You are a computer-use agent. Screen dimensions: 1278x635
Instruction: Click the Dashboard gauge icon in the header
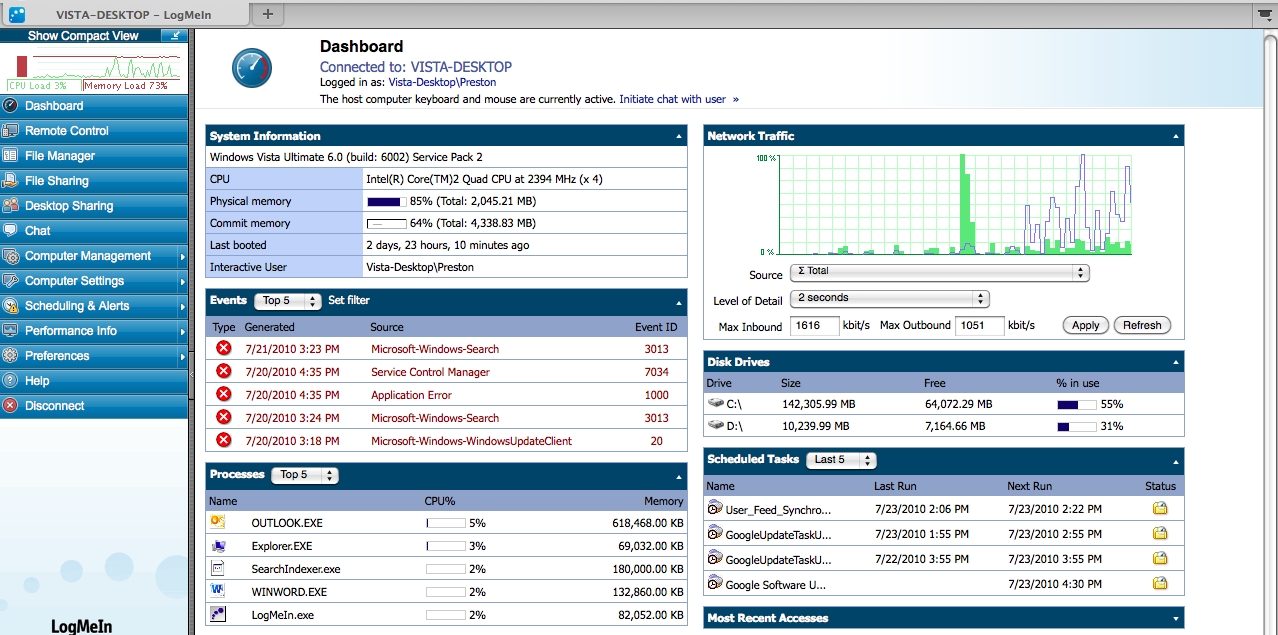[x=251, y=68]
